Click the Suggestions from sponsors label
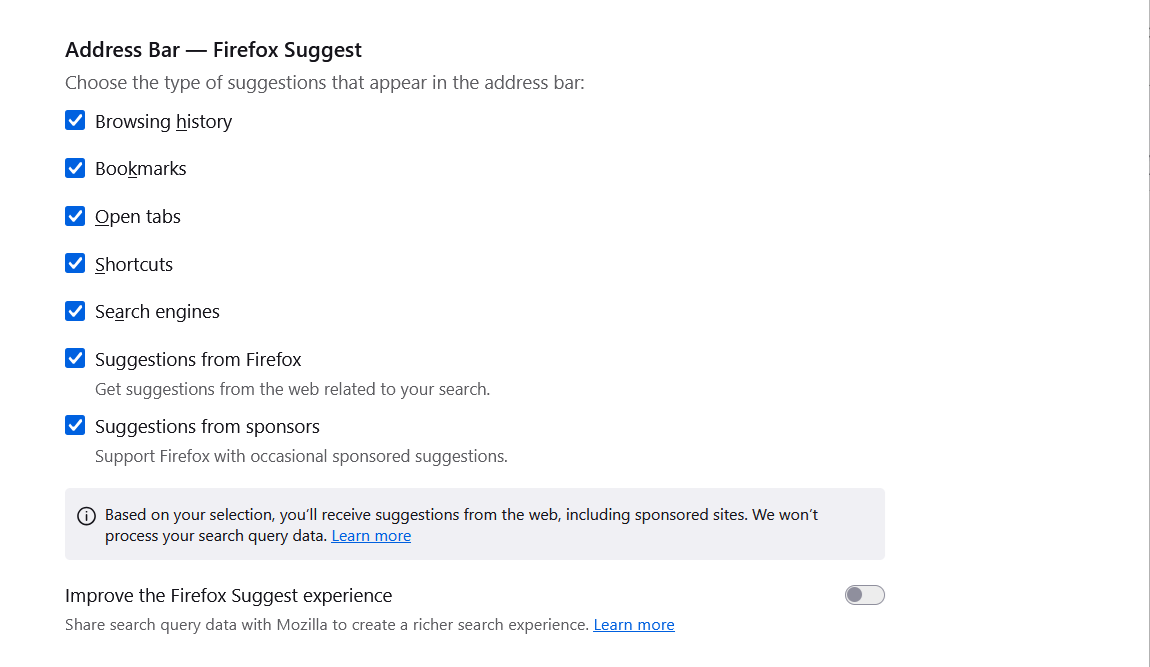1150x667 pixels. [206, 425]
